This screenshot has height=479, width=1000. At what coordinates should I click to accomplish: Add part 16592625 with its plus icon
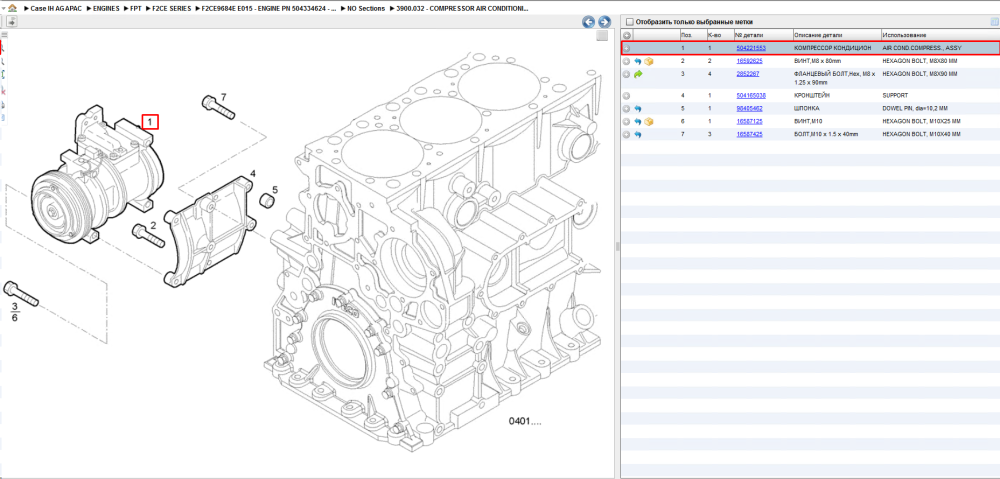(627, 61)
